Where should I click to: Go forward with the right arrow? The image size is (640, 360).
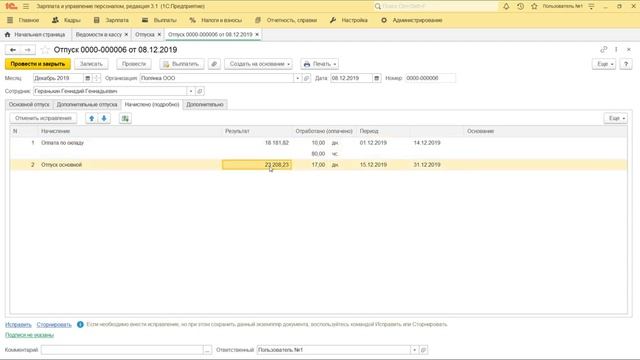click(x=28, y=50)
